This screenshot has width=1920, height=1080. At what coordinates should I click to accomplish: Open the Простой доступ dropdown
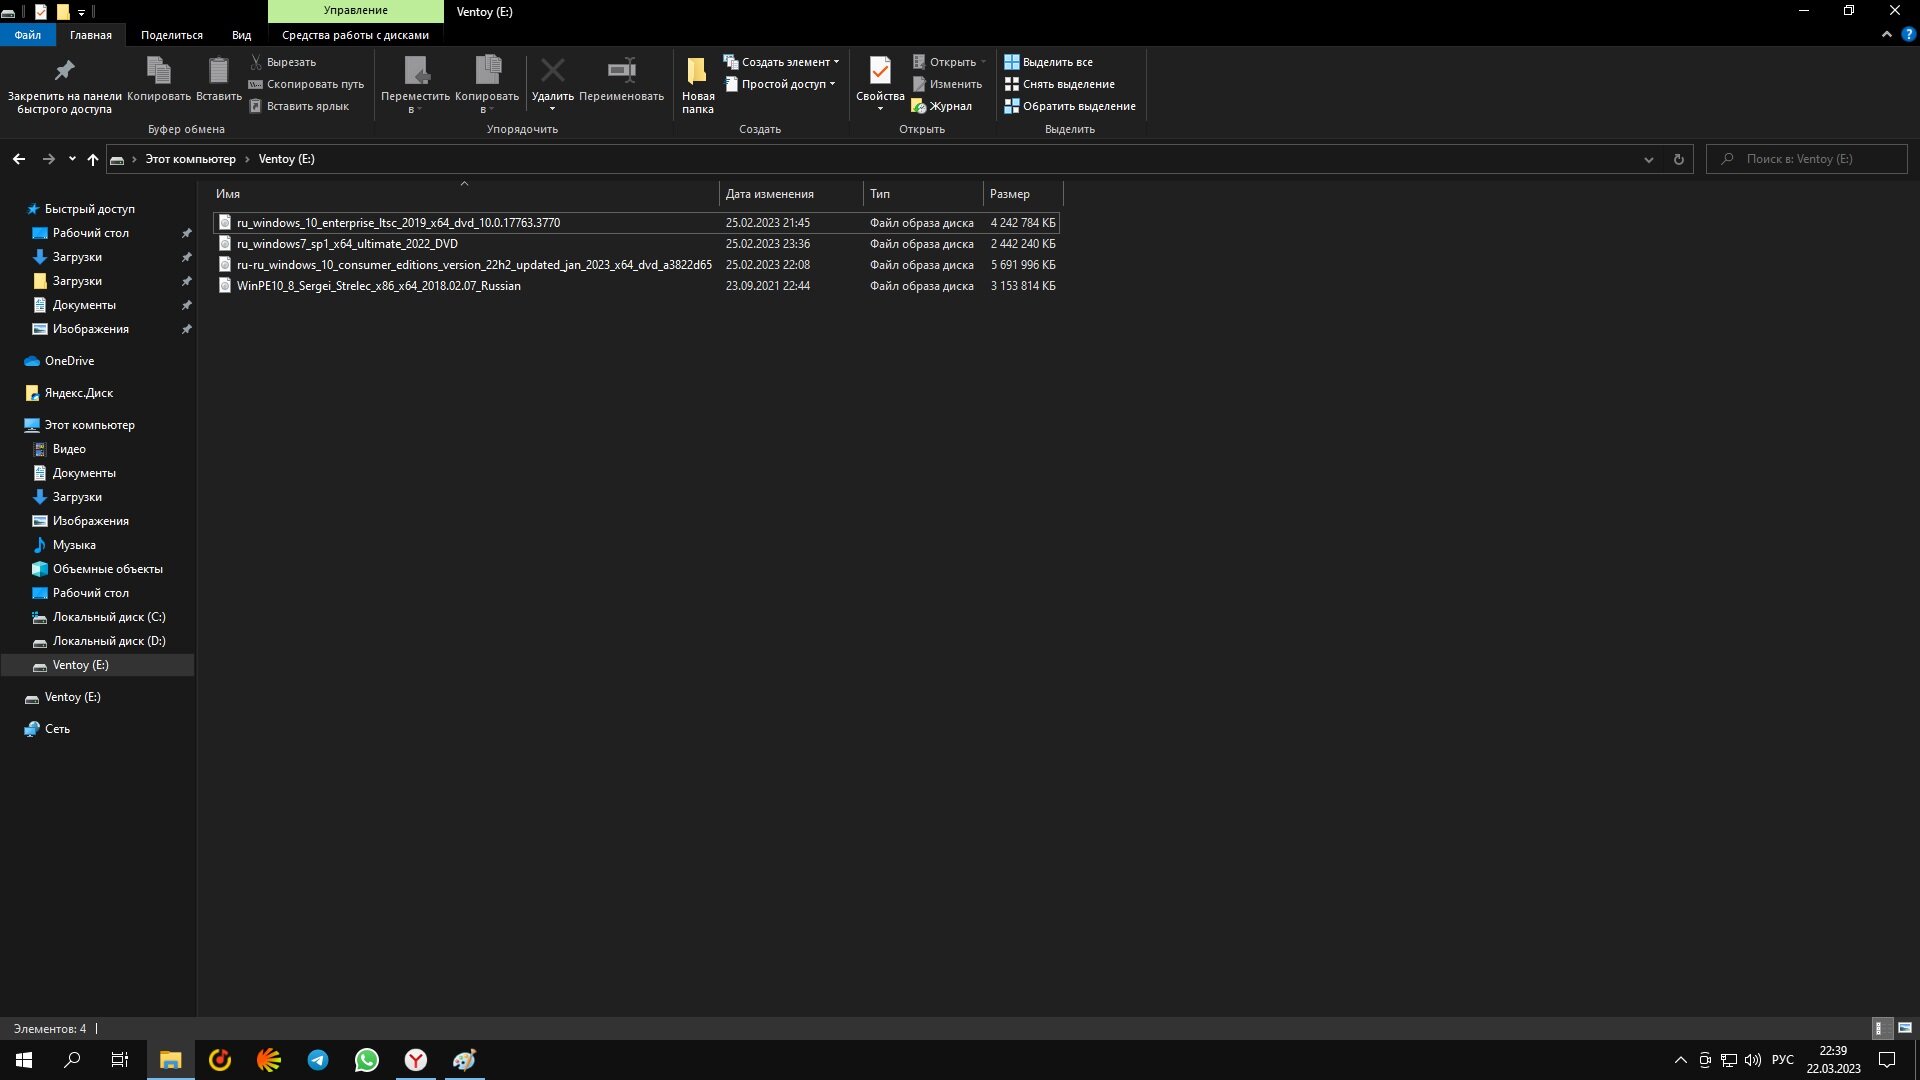[x=780, y=84]
